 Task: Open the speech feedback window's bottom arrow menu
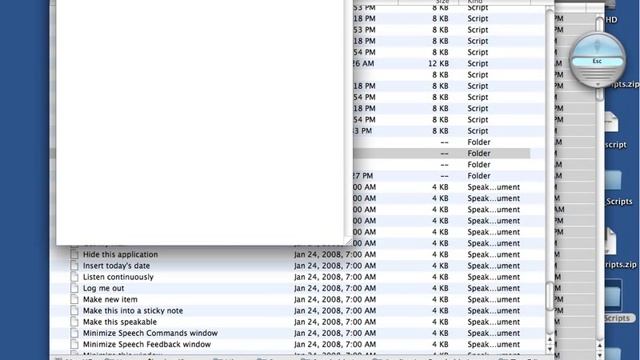tap(597, 84)
